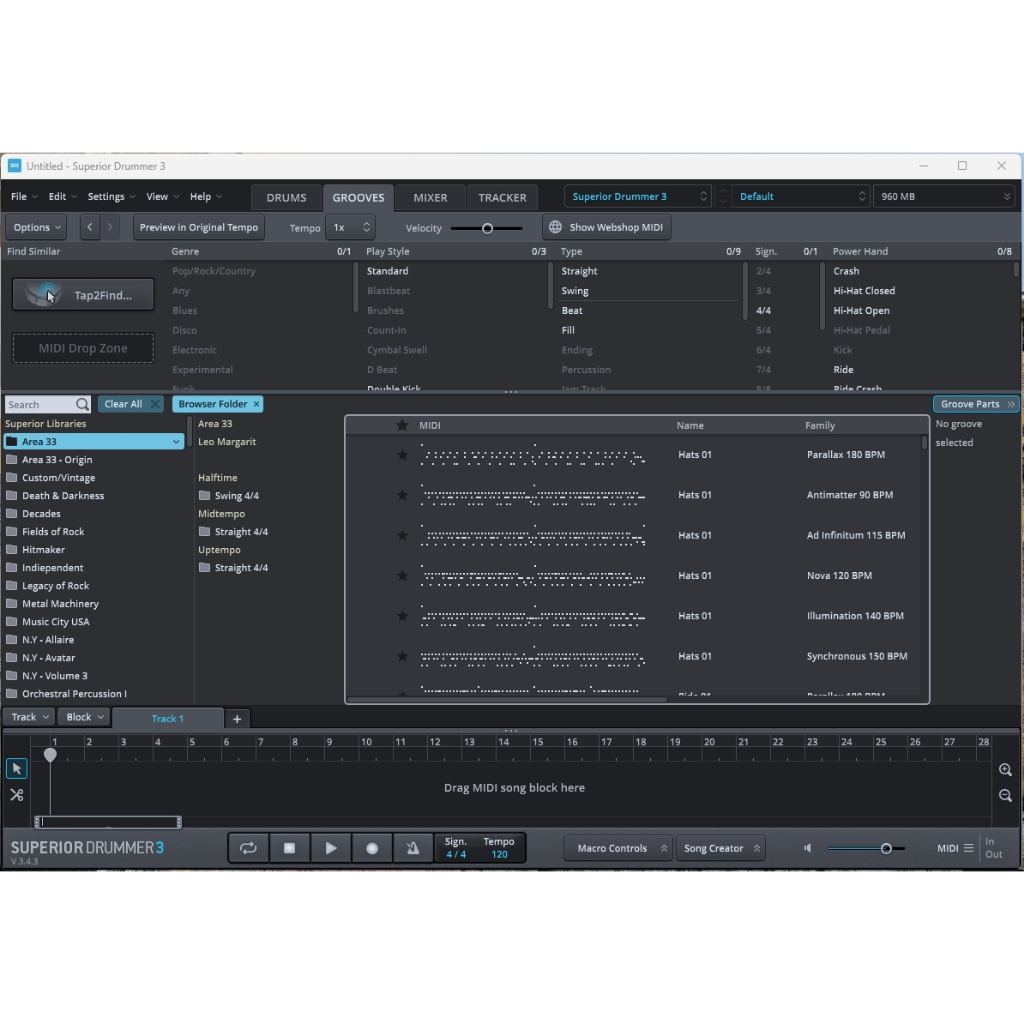The width and height of the screenshot is (1024, 1024).
Task: Switch to the MIXER tab
Action: tap(430, 198)
